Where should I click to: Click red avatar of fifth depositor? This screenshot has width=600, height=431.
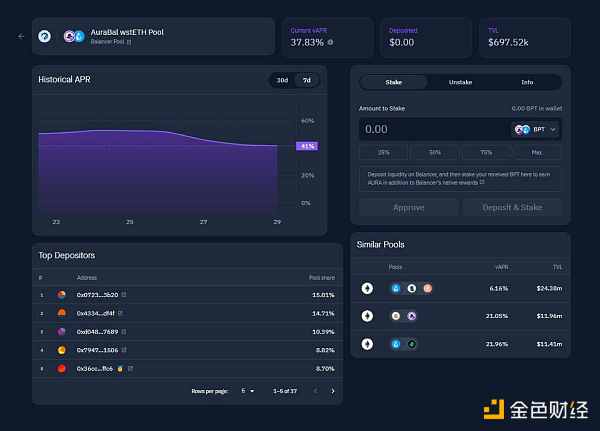pyautogui.click(x=61, y=369)
